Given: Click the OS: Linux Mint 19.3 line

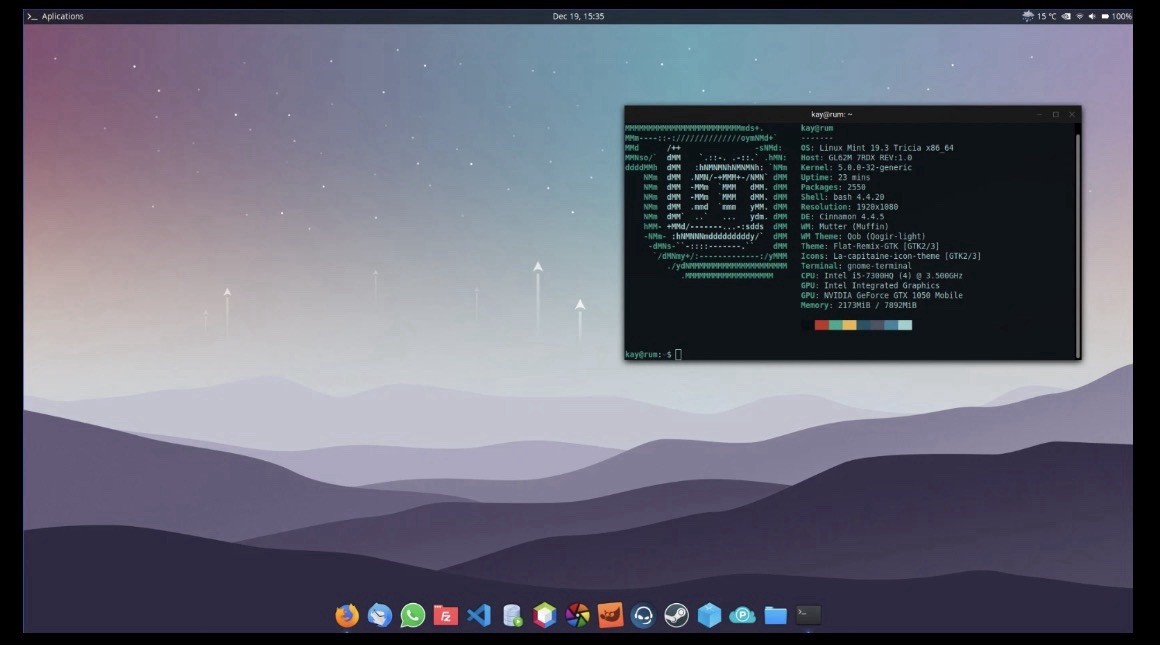Looking at the screenshot, I should (x=877, y=148).
